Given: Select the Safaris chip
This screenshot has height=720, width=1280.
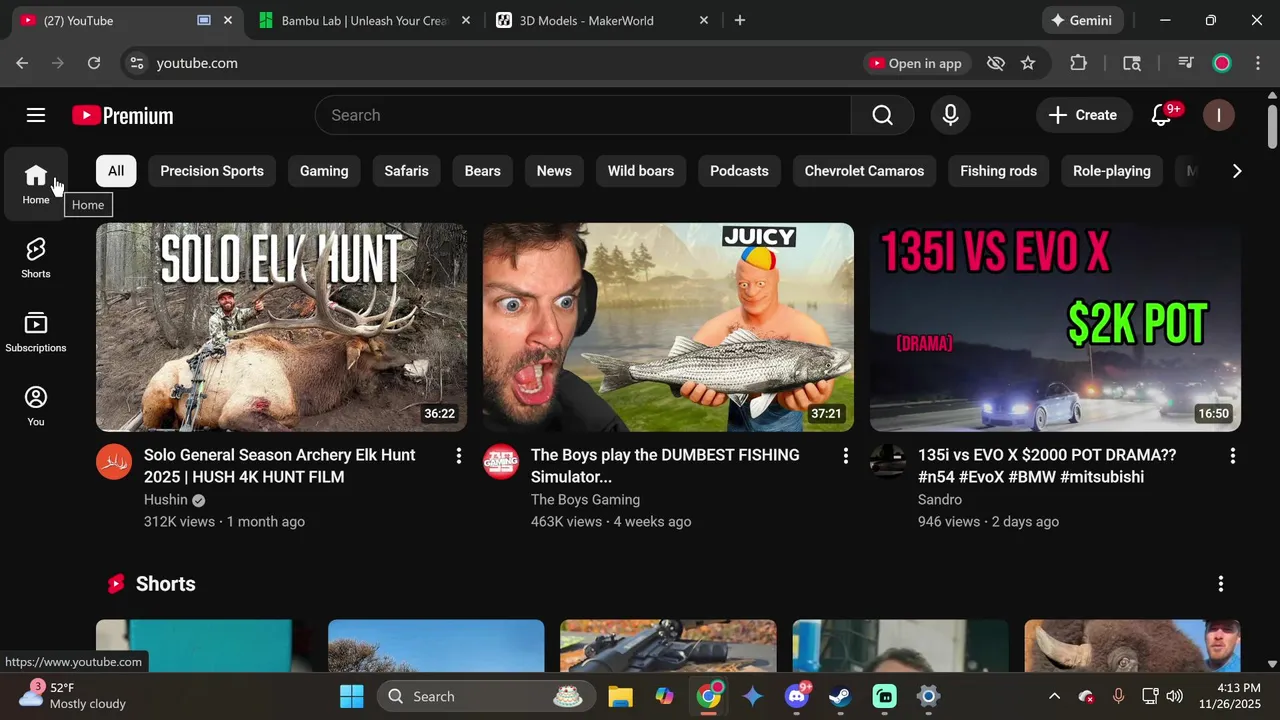Looking at the screenshot, I should pyautogui.click(x=407, y=171).
